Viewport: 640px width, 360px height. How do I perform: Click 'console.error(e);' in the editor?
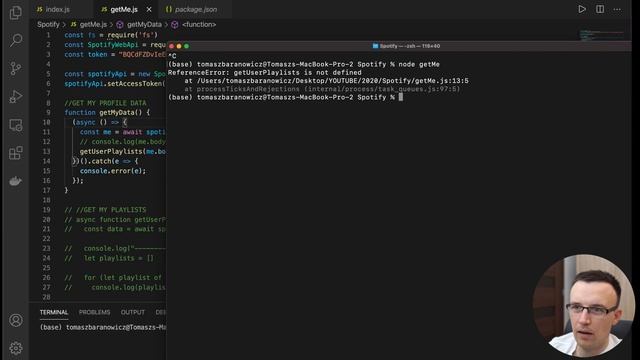(113, 171)
